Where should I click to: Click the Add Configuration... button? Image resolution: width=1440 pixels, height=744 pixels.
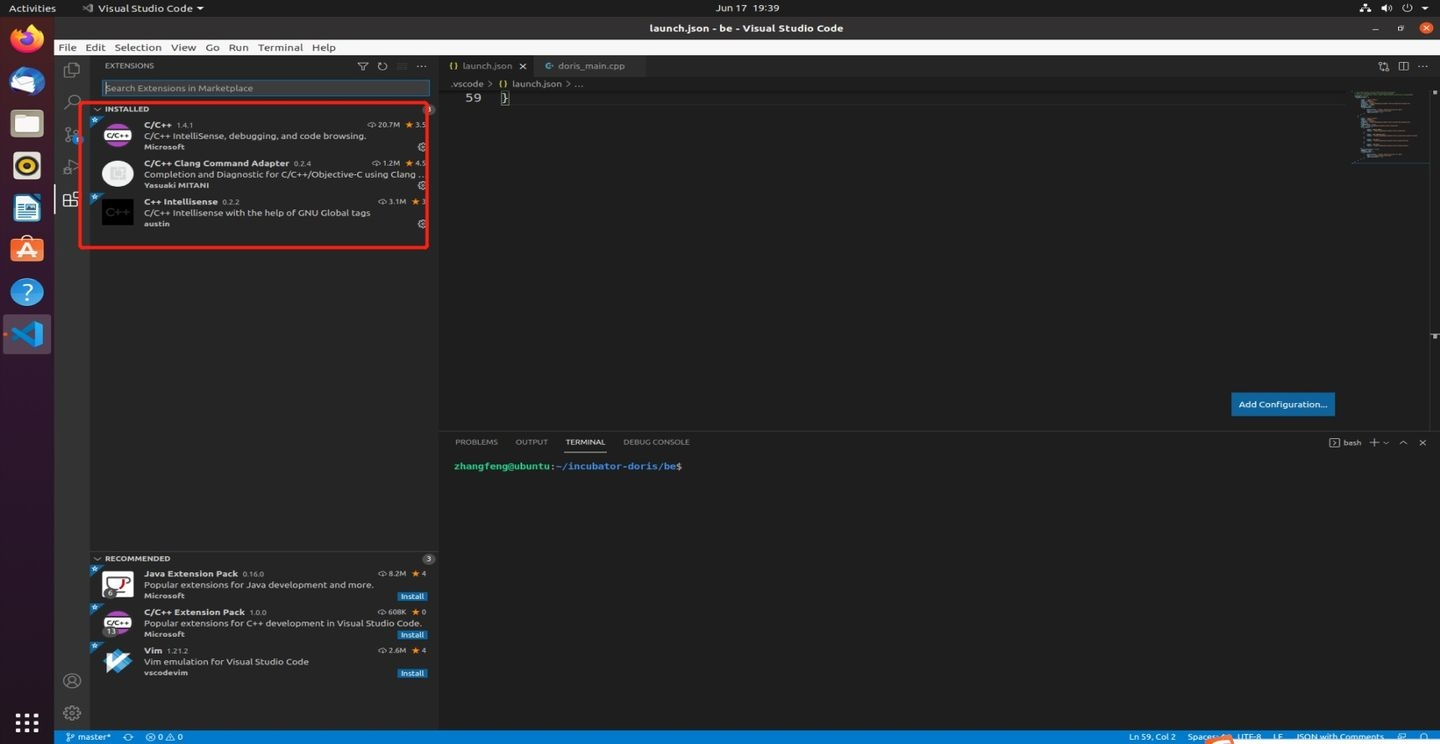click(1282, 404)
